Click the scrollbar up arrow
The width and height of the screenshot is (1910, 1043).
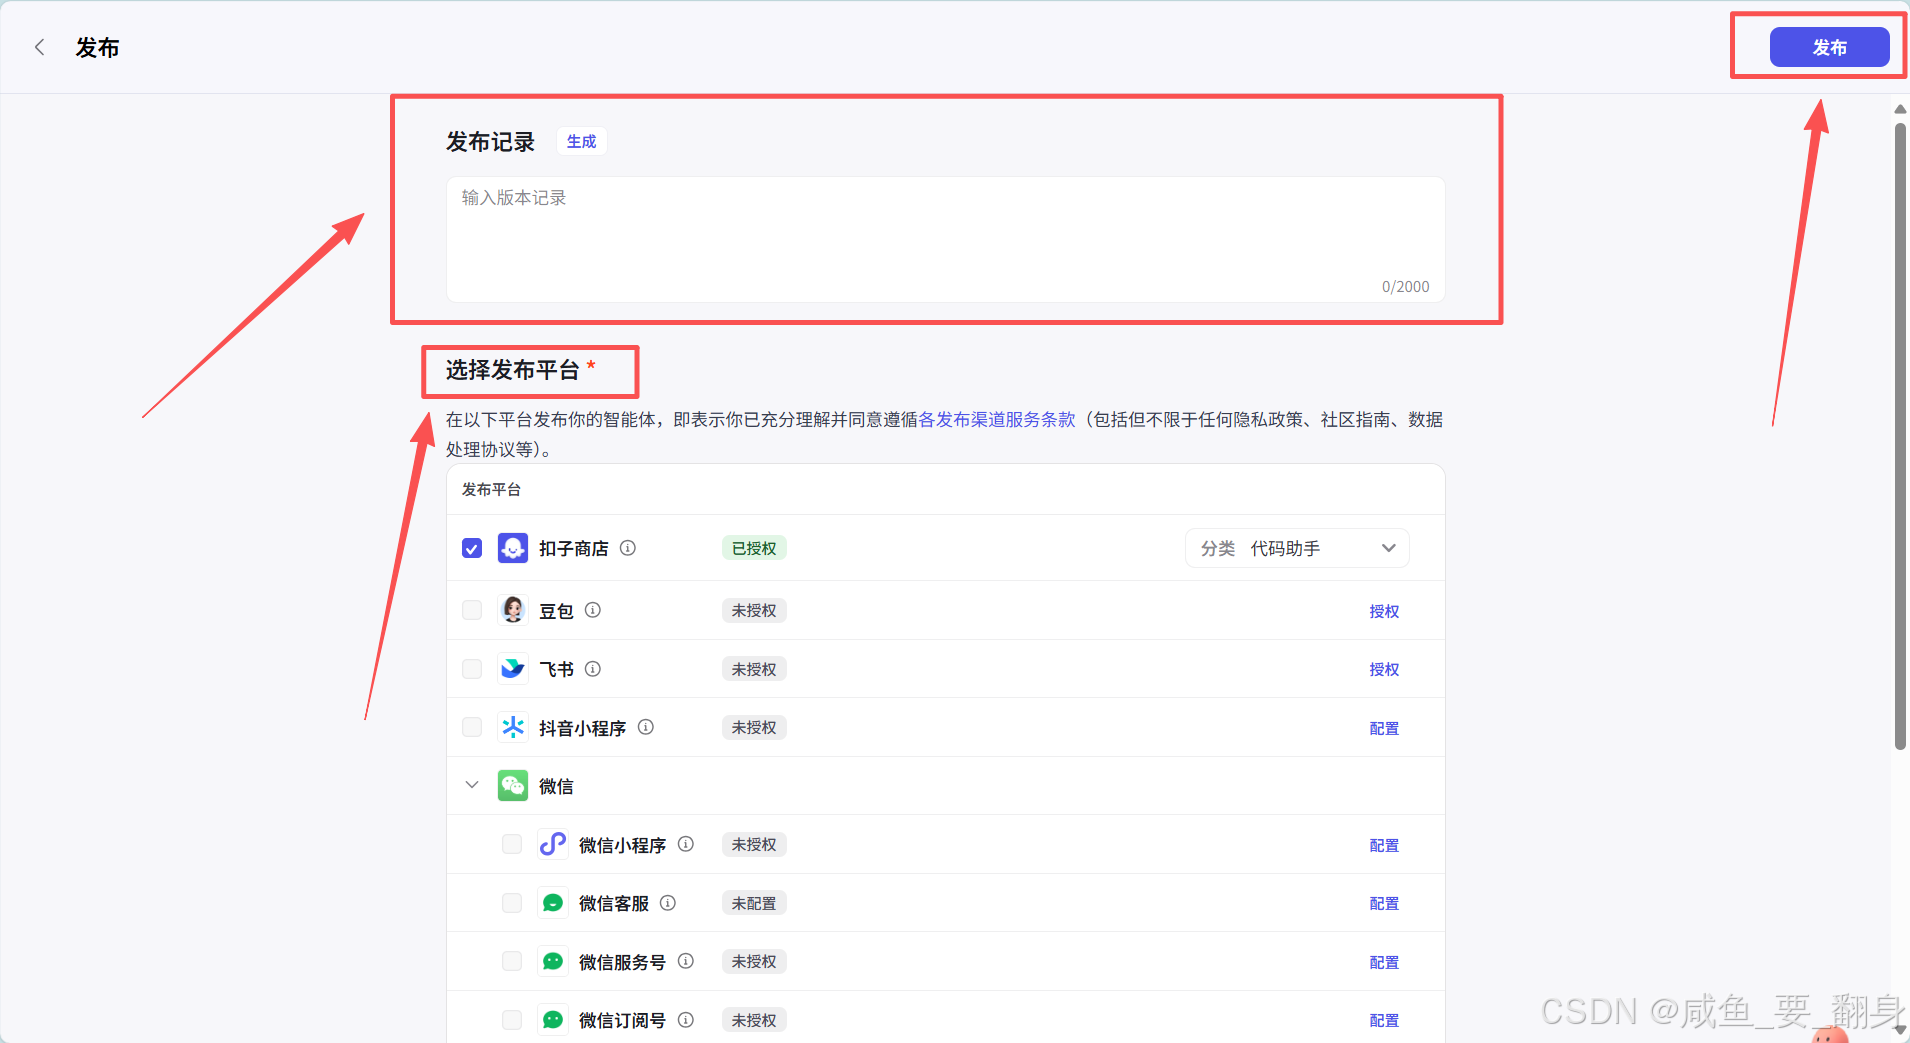click(x=1900, y=109)
